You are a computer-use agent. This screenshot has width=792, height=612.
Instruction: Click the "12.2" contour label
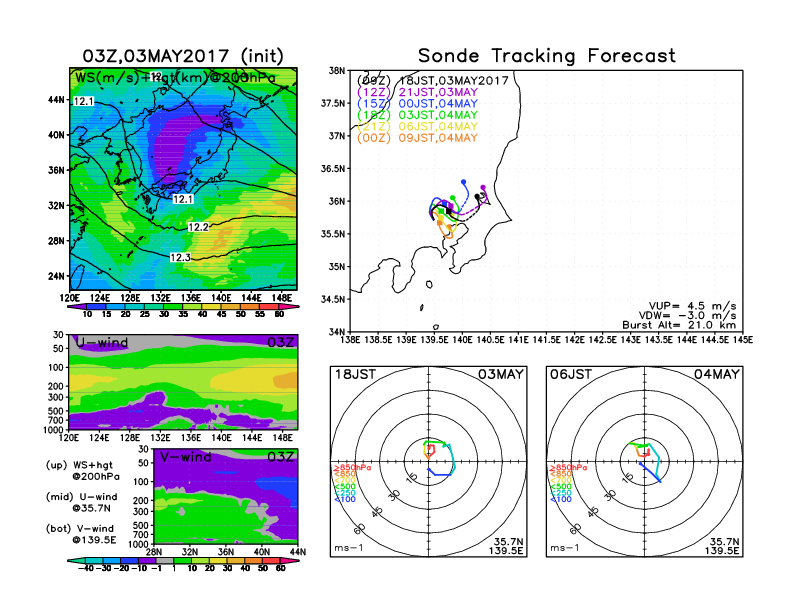coord(198,227)
